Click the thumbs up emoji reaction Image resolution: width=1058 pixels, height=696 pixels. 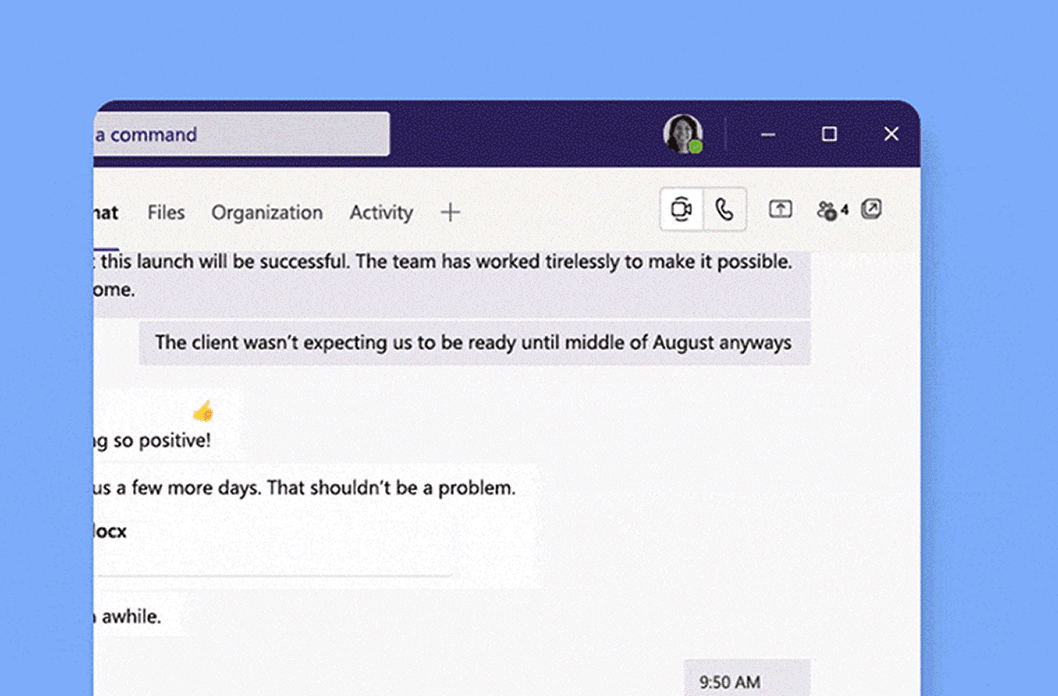(x=203, y=411)
